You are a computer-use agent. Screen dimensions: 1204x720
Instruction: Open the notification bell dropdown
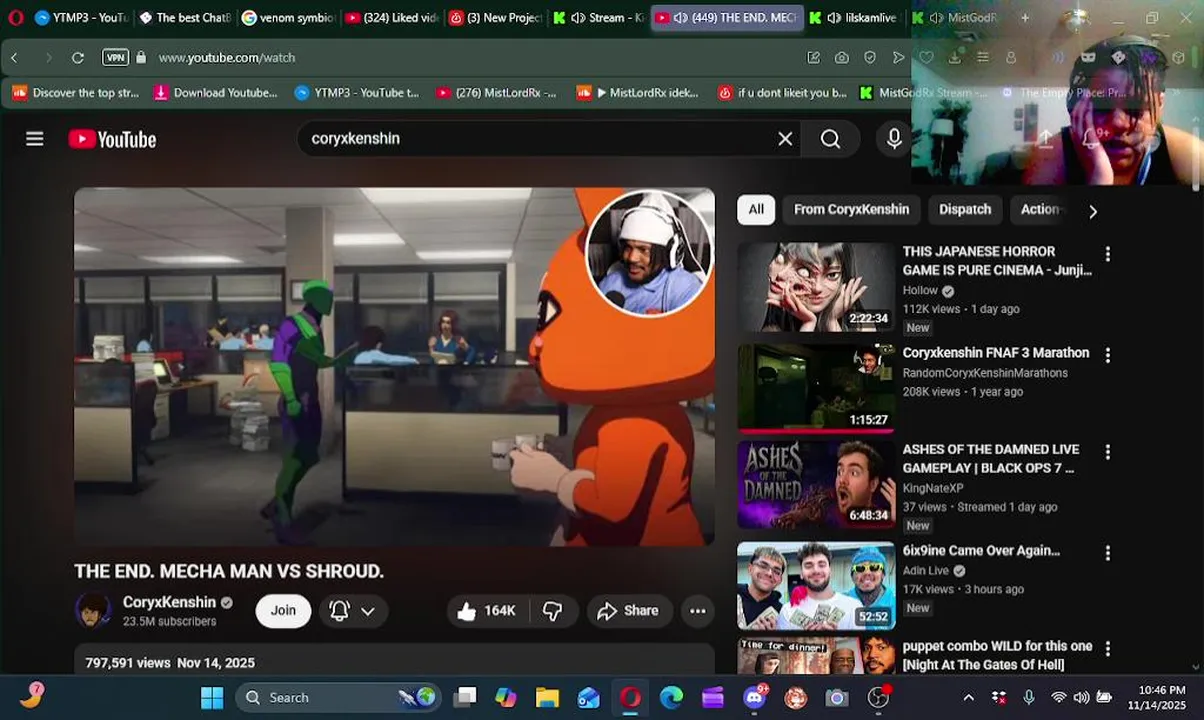tap(352, 611)
